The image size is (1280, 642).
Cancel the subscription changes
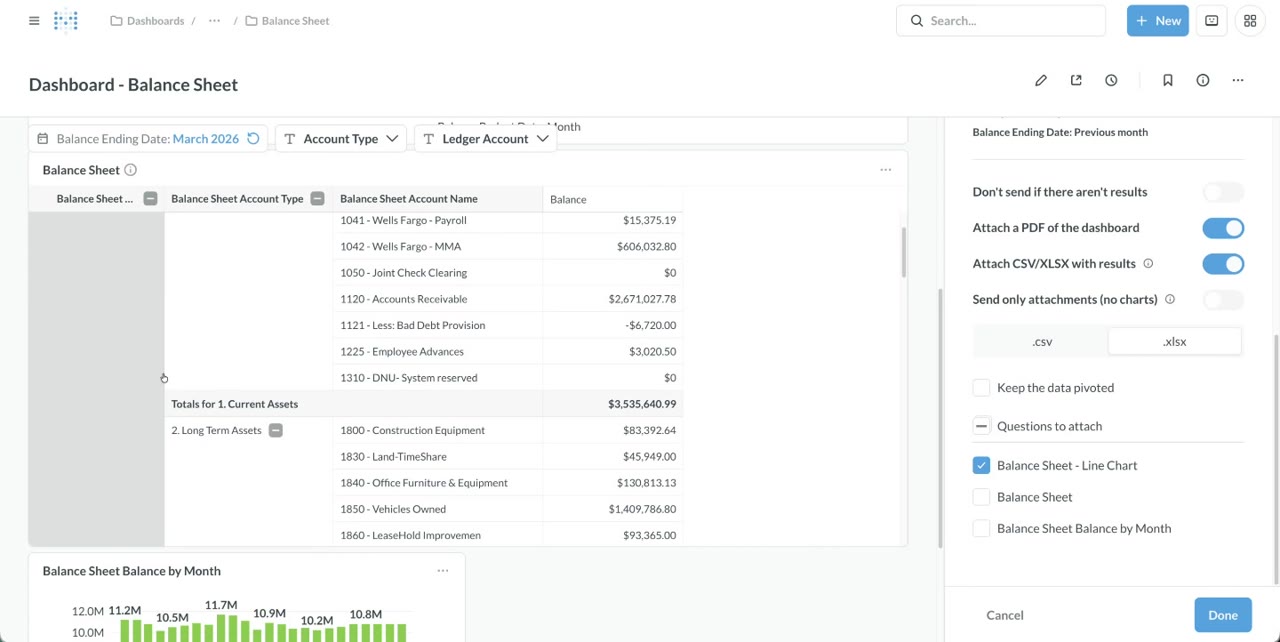tap(1005, 615)
